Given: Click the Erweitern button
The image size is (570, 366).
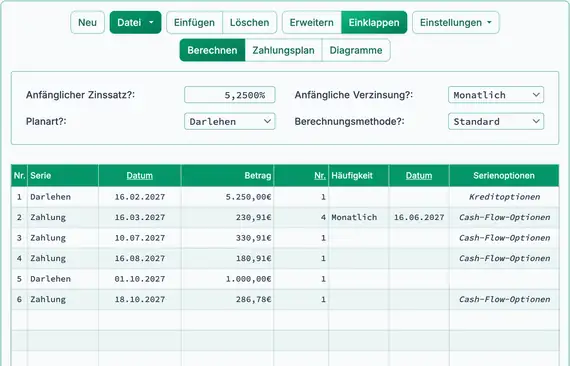Looking at the screenshot, I should [x=312, y=23].
